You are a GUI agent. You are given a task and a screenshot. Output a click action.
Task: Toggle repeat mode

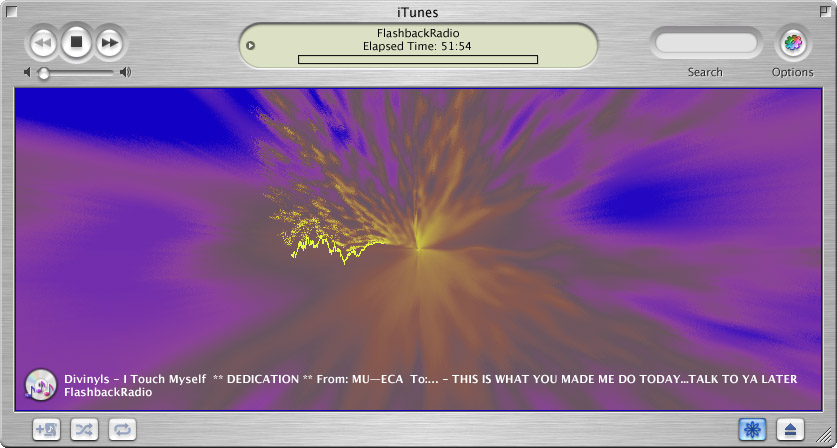[122, 429]
